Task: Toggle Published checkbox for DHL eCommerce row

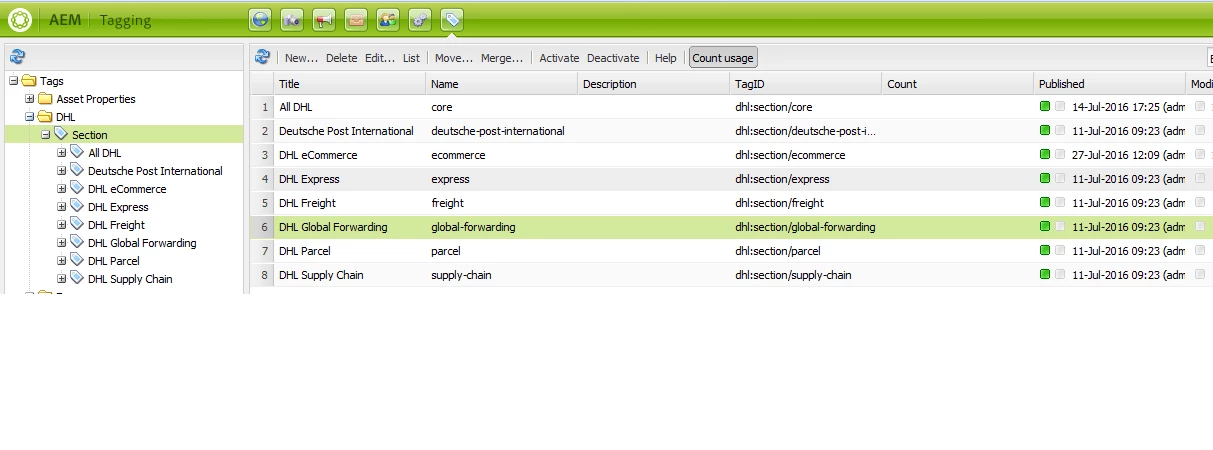Action: pos(1060,154)
